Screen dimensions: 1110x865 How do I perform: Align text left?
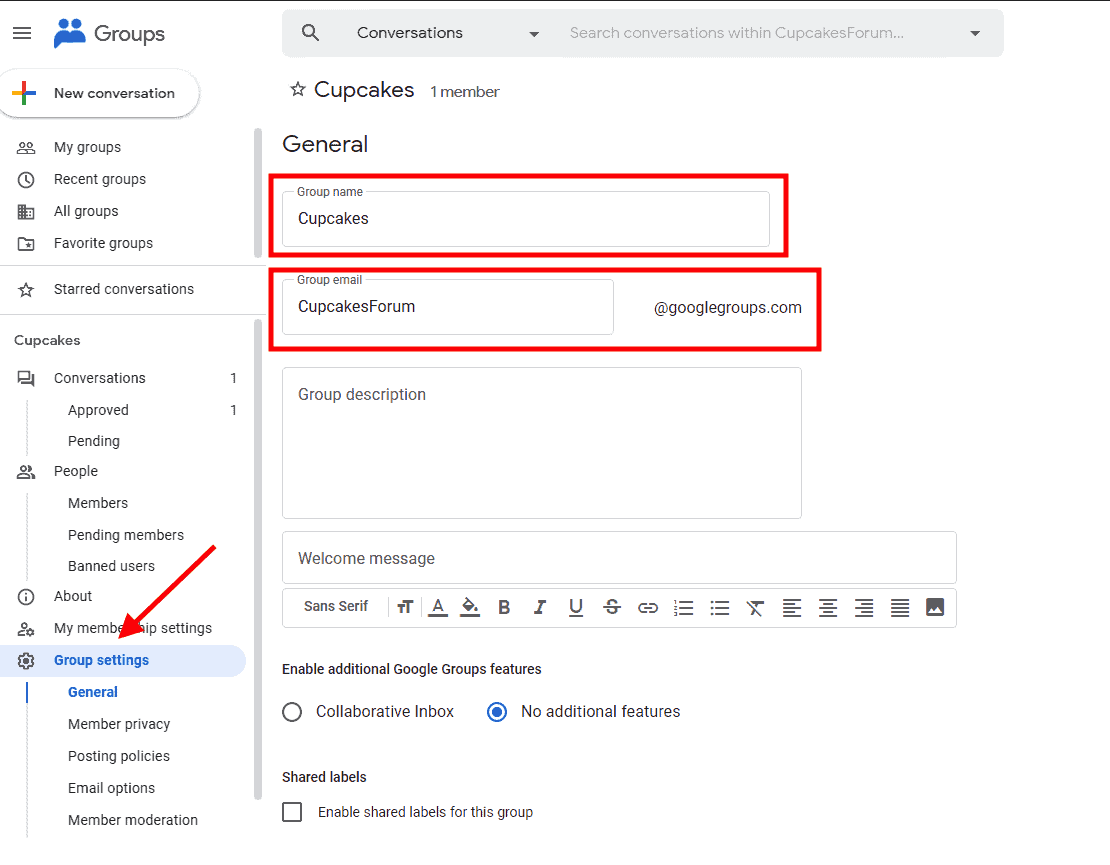[791, 608]
